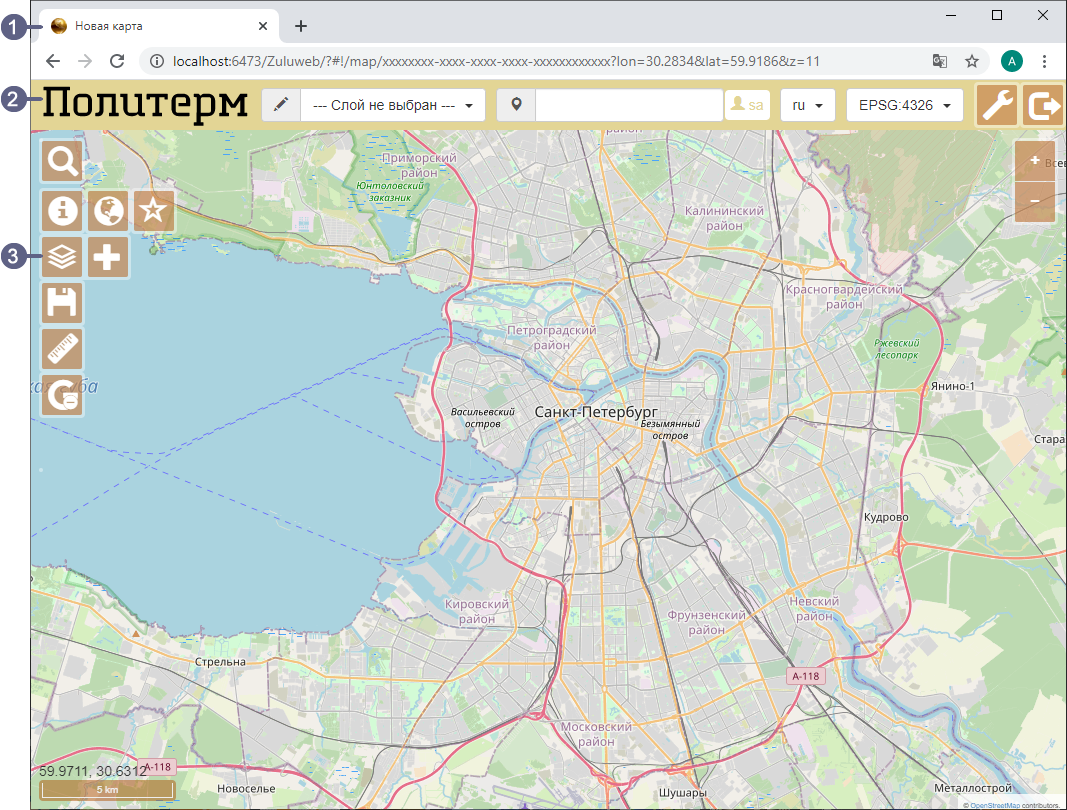This screenshot has width=1067, height=810.
Task: Select the 'Новая карта' browser tab
Action: point(150,27)
